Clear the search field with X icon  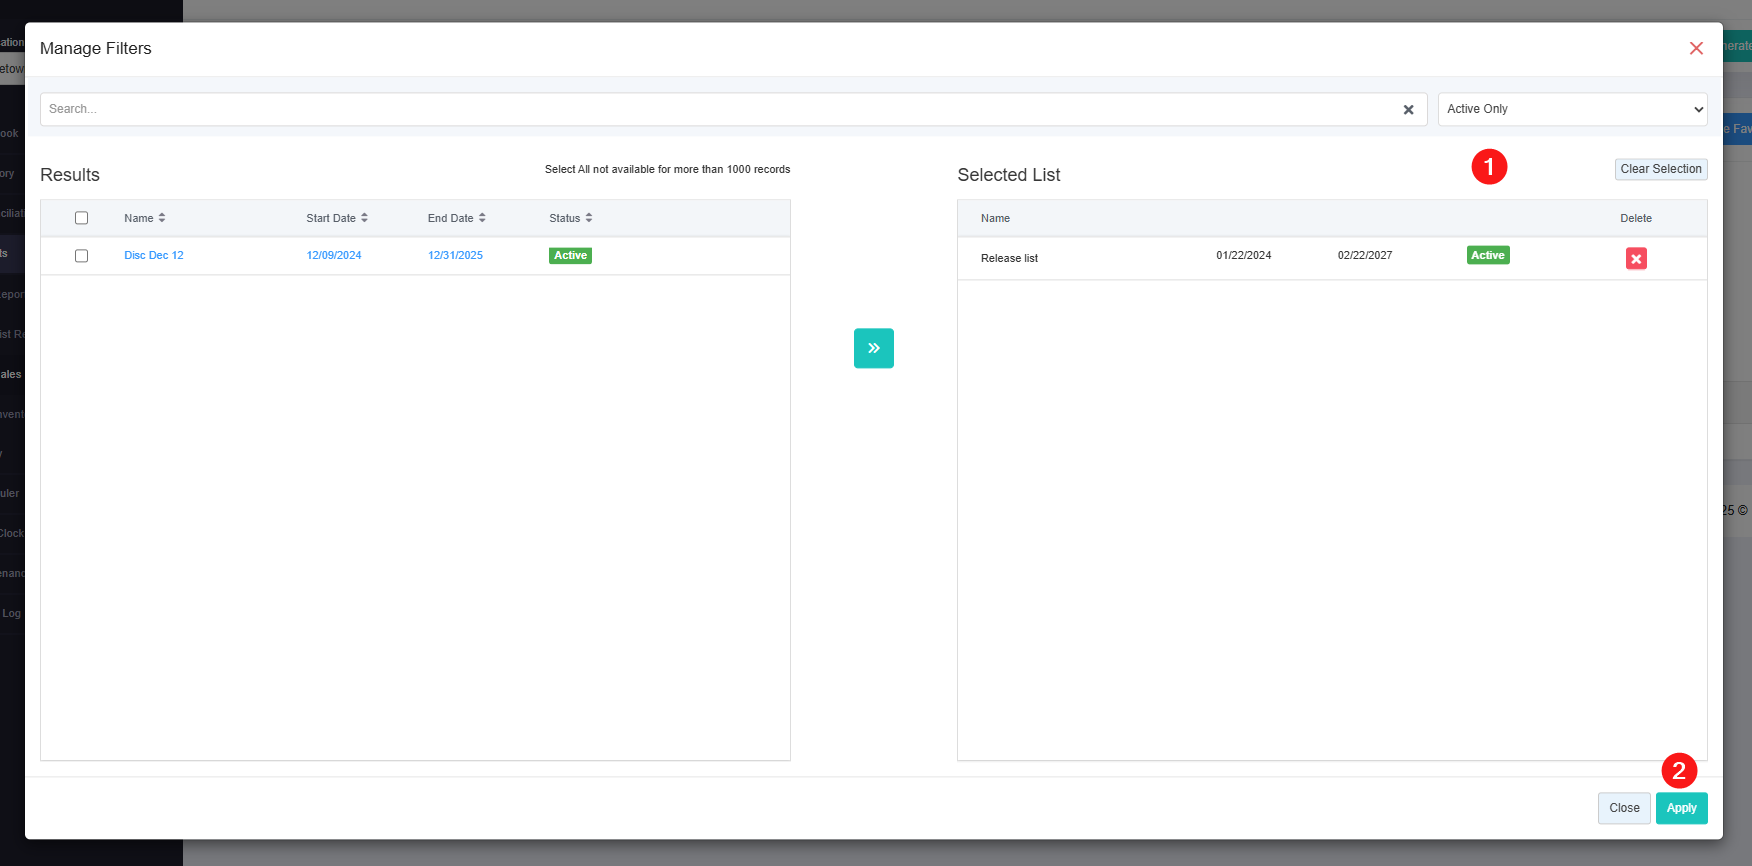point(1408,110)
